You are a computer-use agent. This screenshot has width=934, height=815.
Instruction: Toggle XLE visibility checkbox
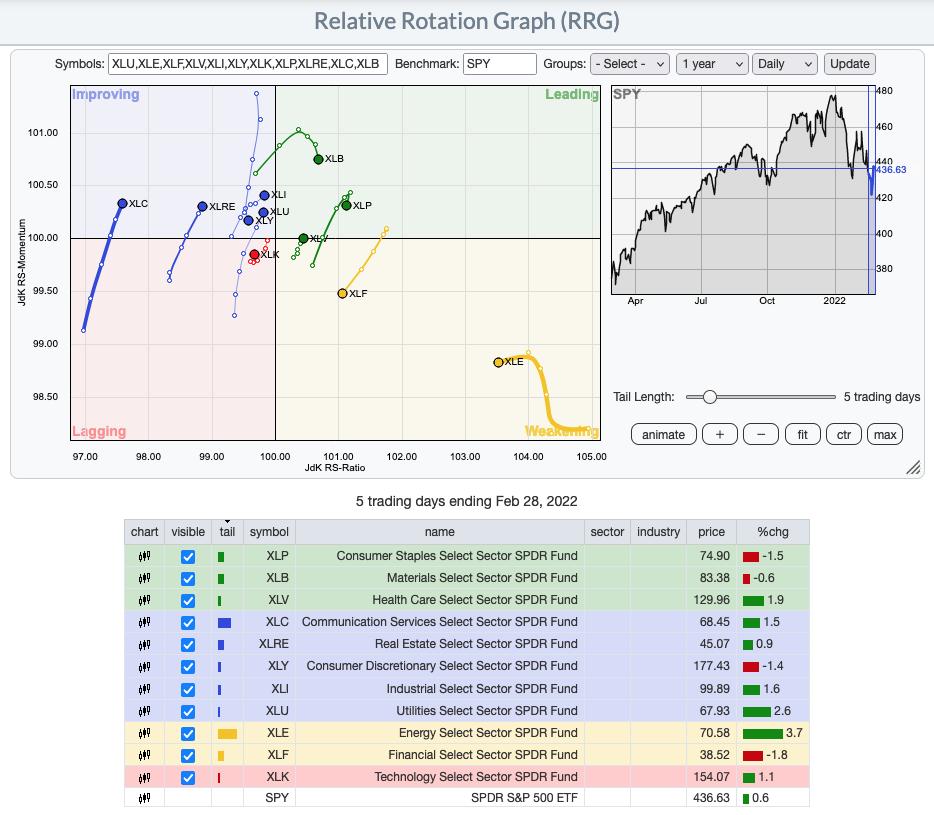[188, 733]
